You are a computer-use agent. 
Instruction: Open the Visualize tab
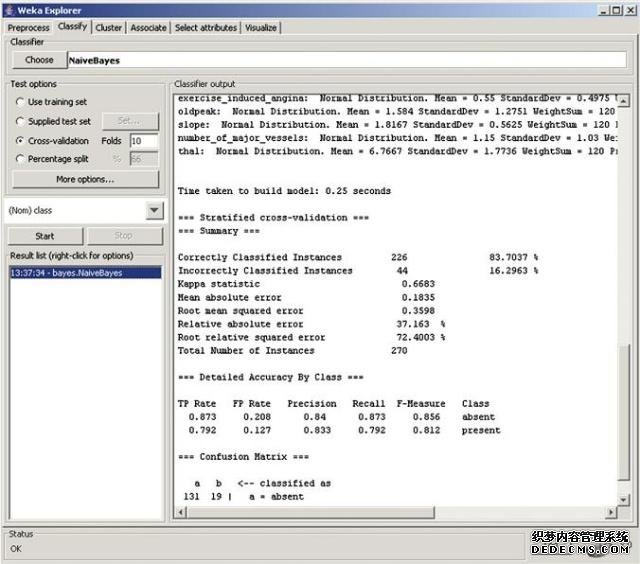click(x=261, y=27)
